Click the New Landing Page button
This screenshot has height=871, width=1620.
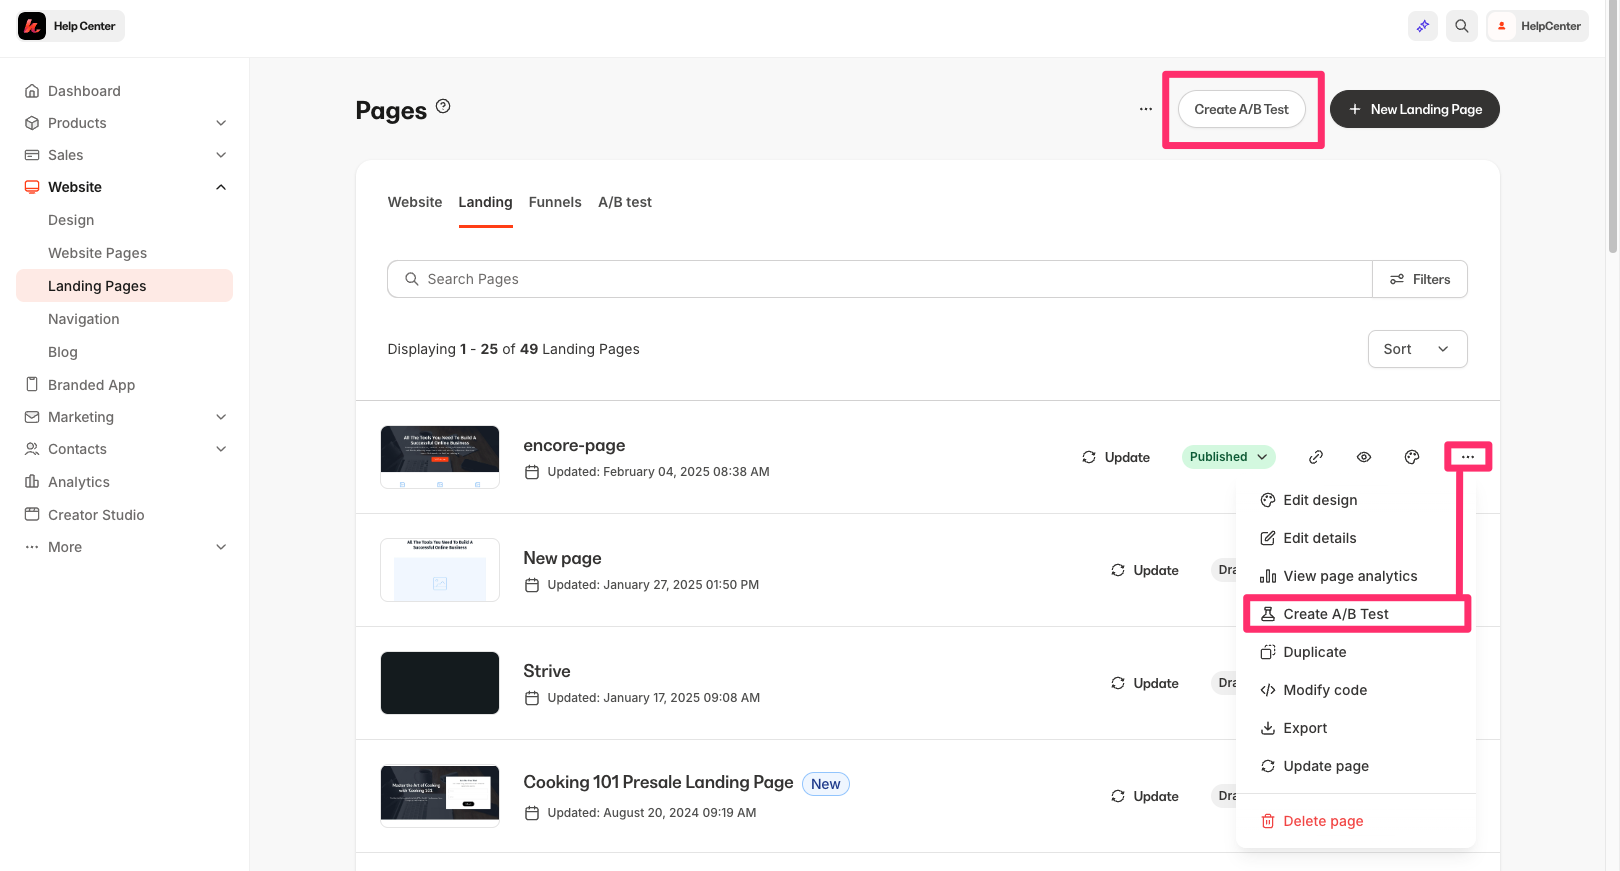tap(1415, 109)
